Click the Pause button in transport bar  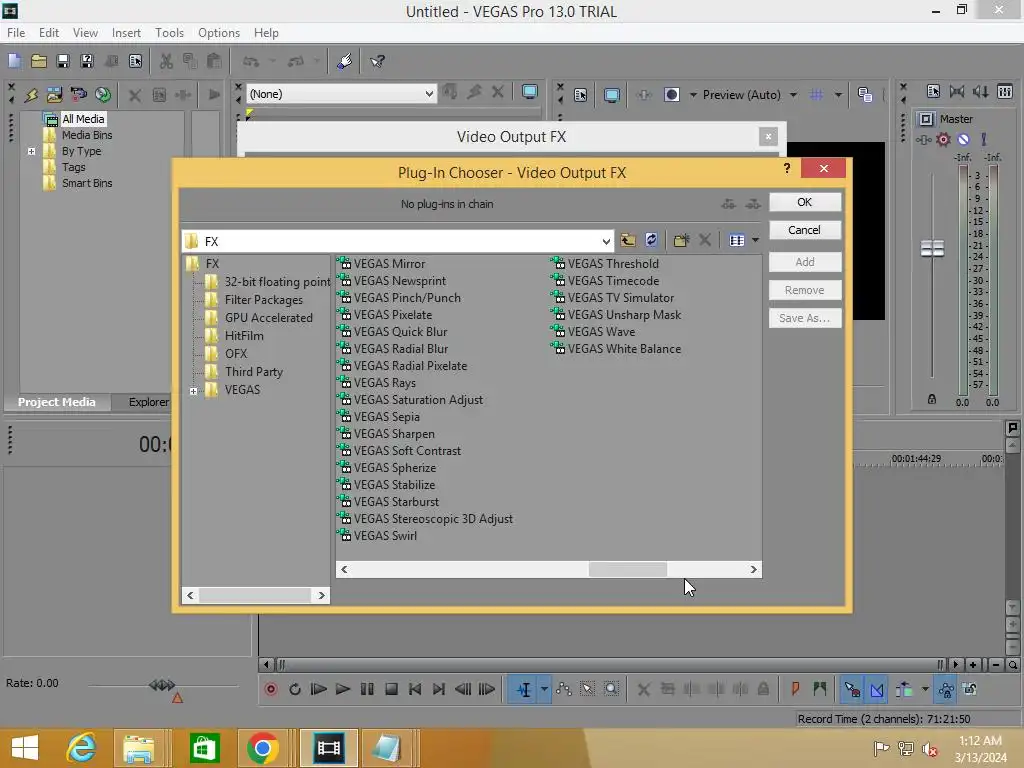[367, 689]
